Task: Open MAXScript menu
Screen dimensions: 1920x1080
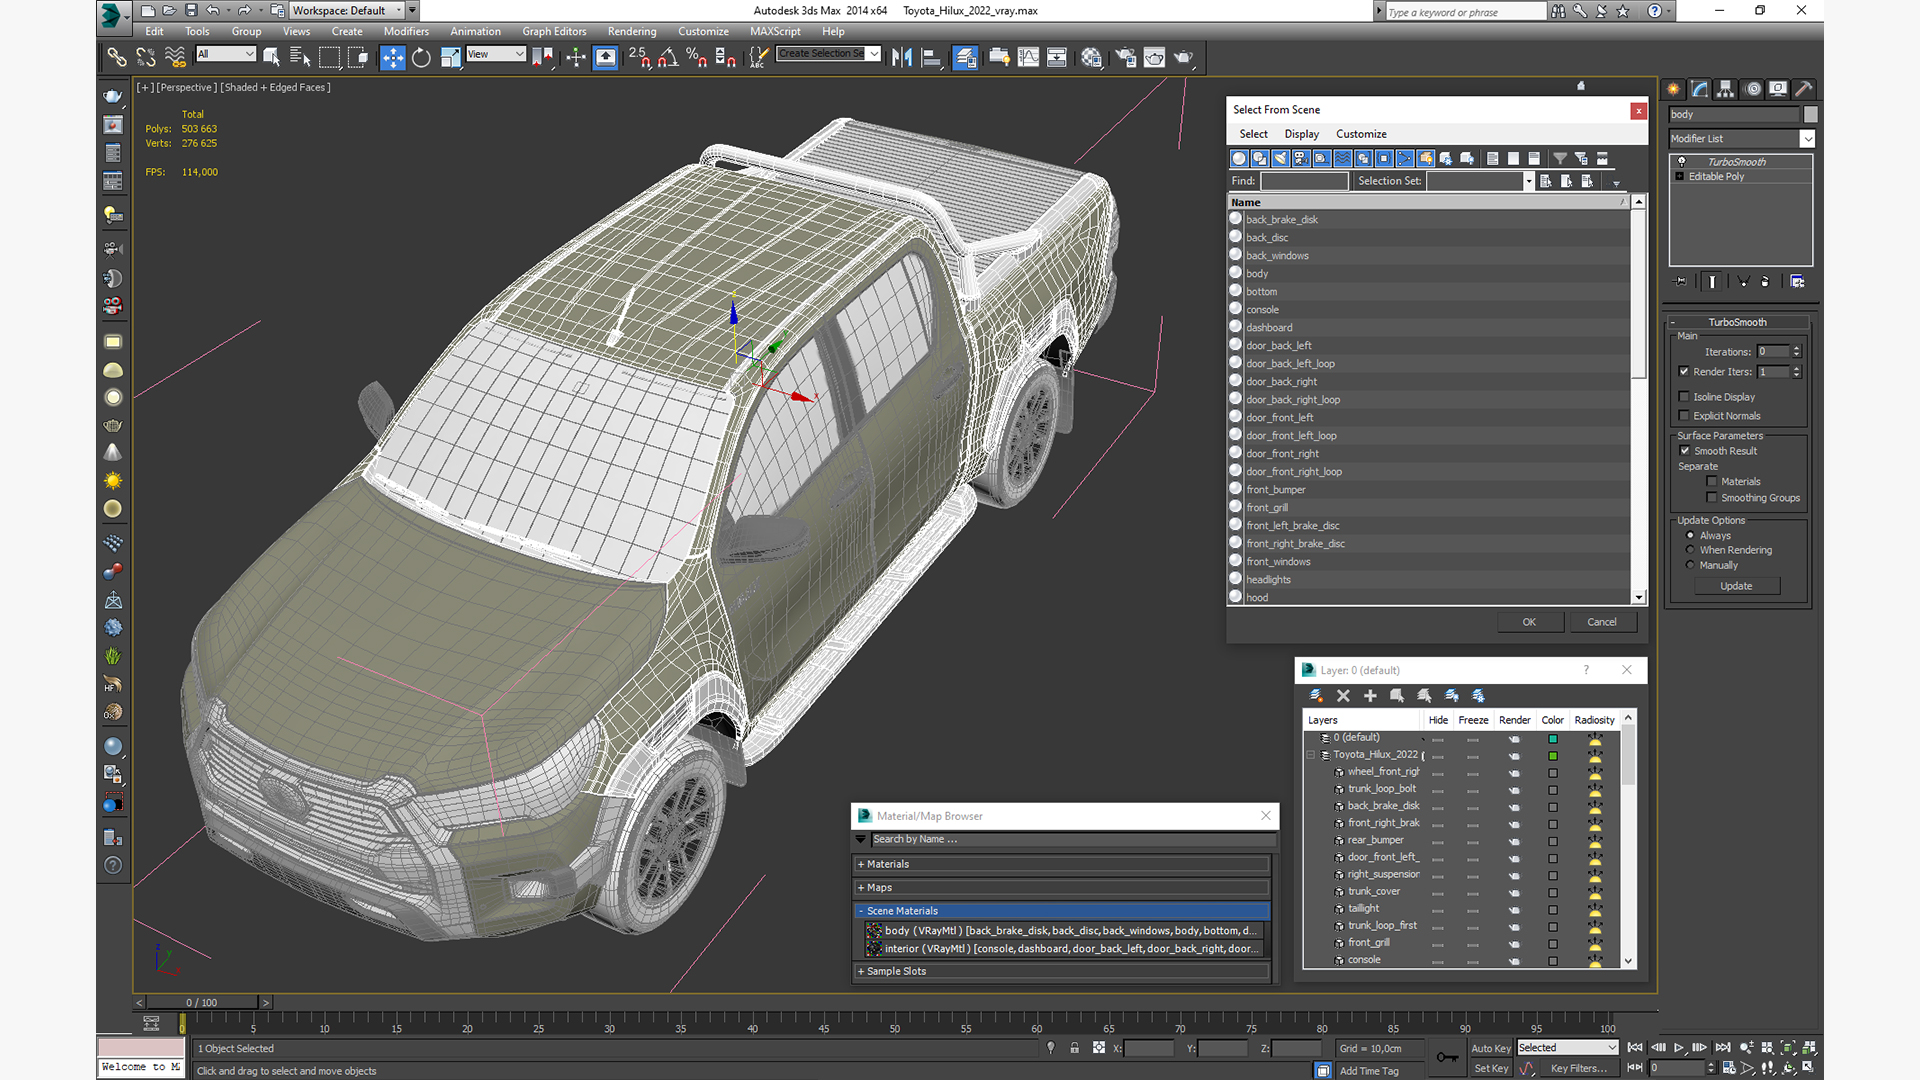Action: pyautogui.click(x=775, y=31)
